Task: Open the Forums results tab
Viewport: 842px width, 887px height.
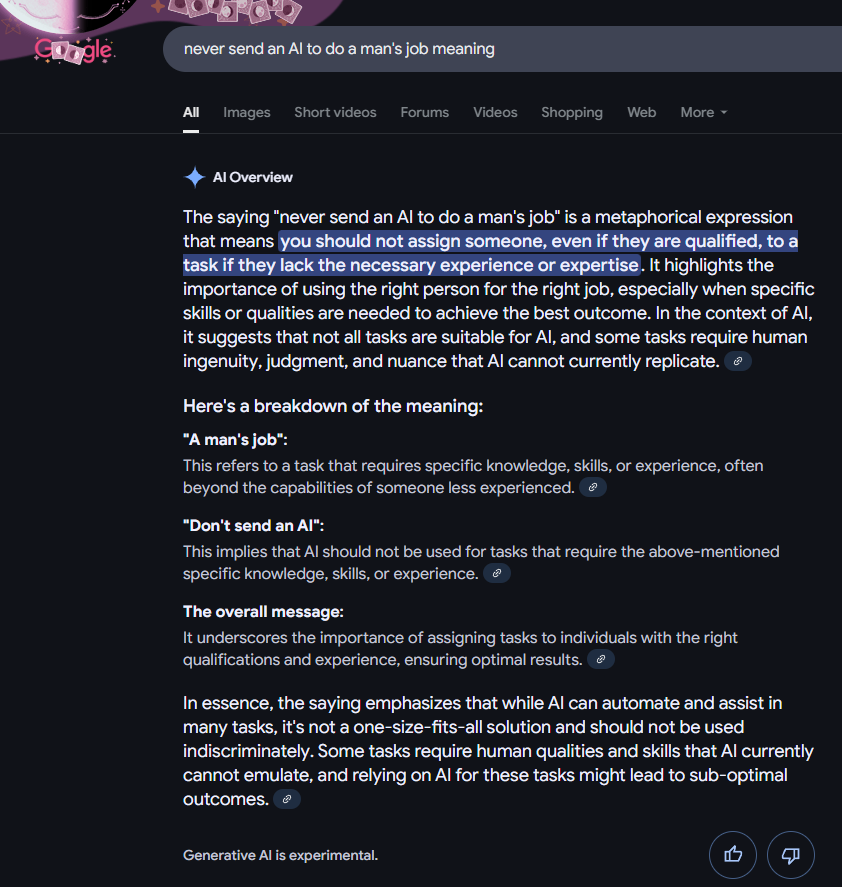Action: (424, 112)
